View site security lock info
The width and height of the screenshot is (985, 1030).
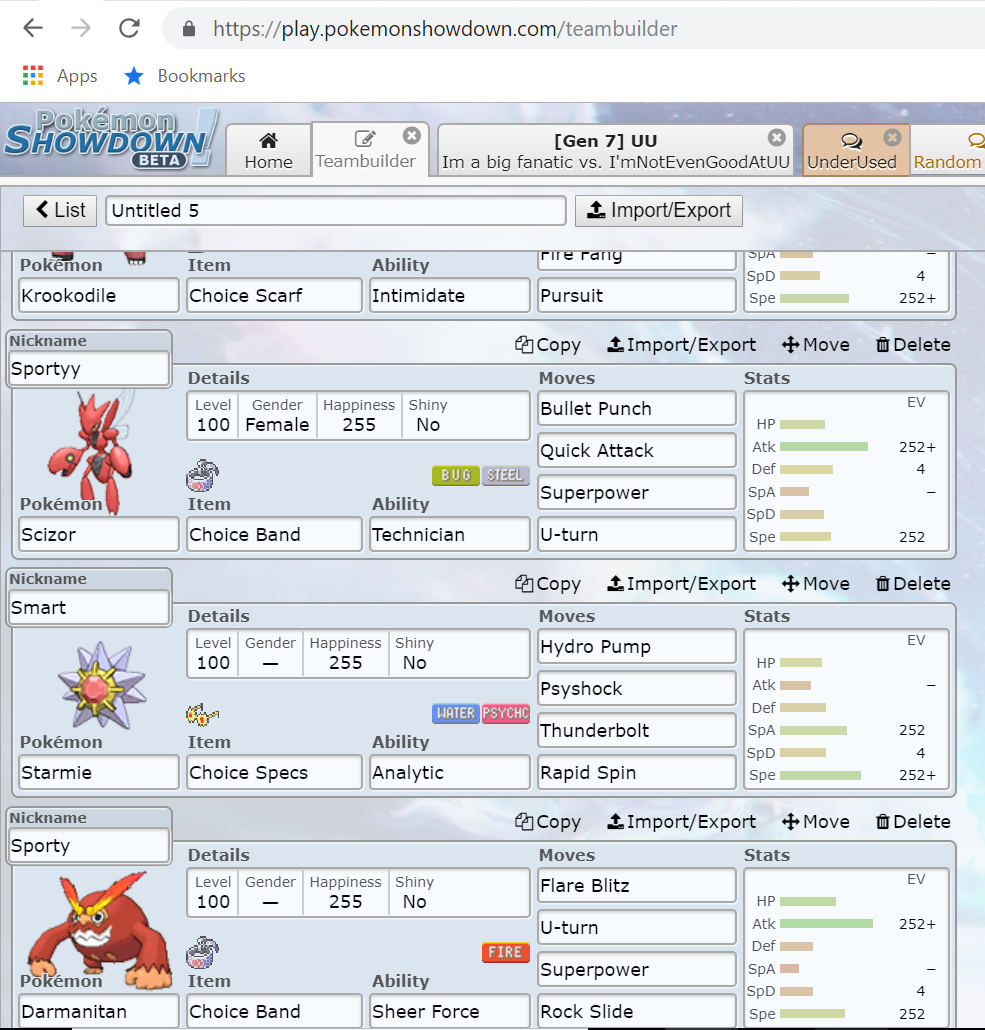click(x=189, y=28)
